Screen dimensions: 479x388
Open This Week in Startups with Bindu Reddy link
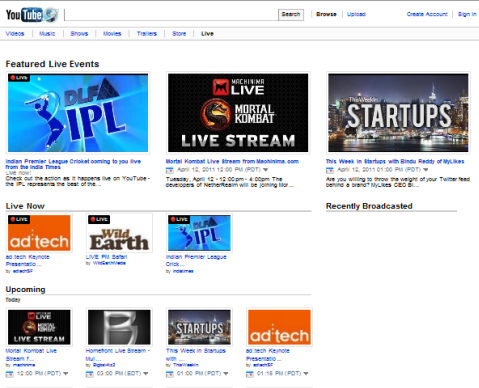[395, 161]
